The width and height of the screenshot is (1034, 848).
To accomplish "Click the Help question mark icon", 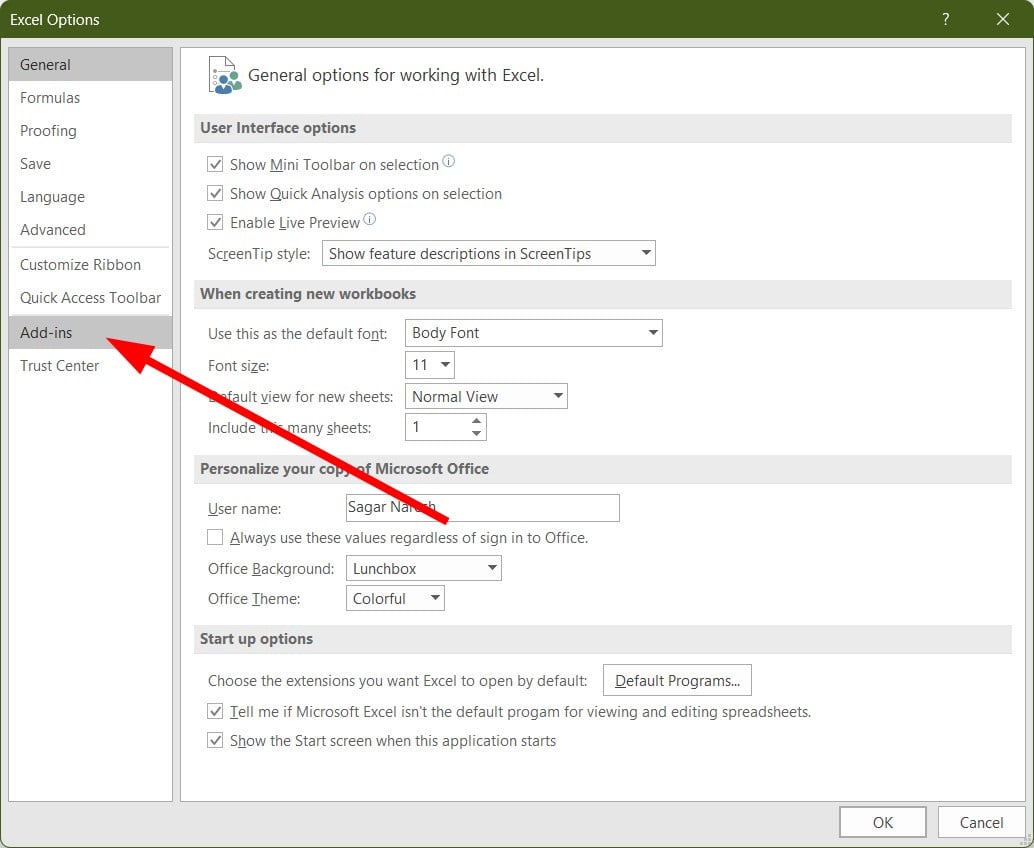I will pos(946,19).
